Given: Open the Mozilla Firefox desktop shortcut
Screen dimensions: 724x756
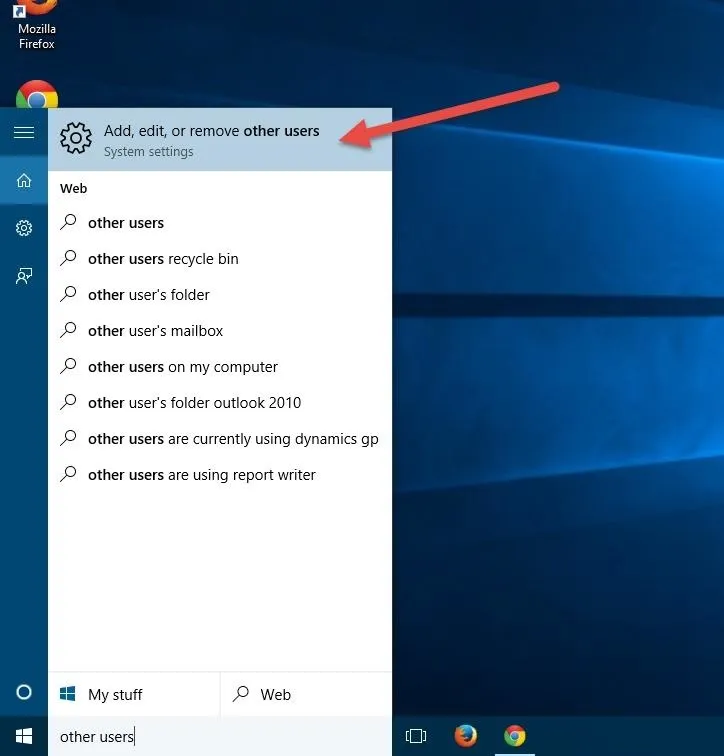Looking at the screenshot, I should (37, 25).
